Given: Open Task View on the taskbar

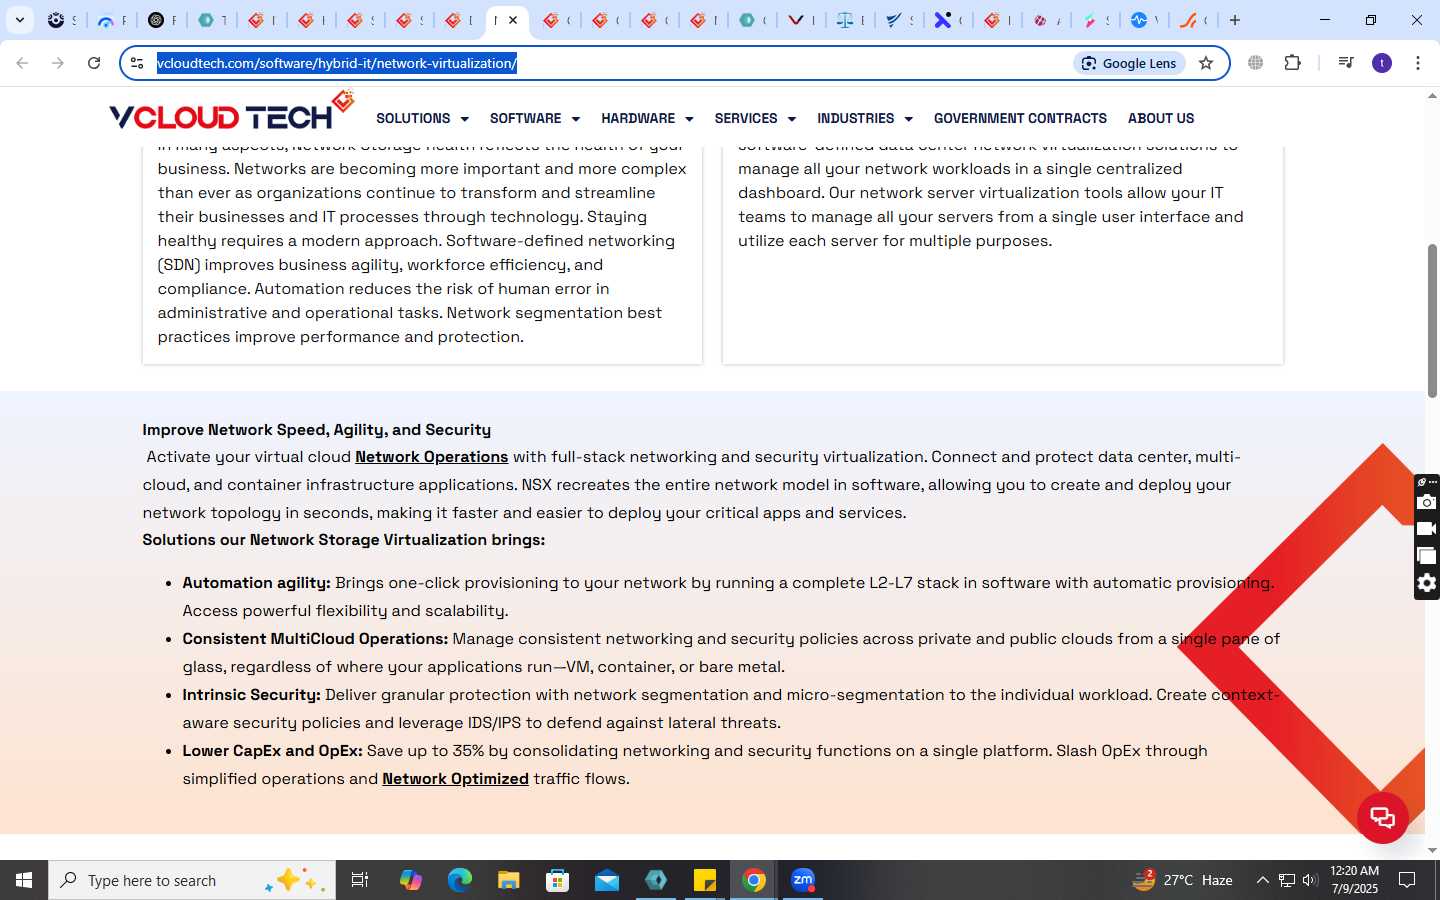Looking at the screenshot, I should pyautogui.click(x=360, y=880).
